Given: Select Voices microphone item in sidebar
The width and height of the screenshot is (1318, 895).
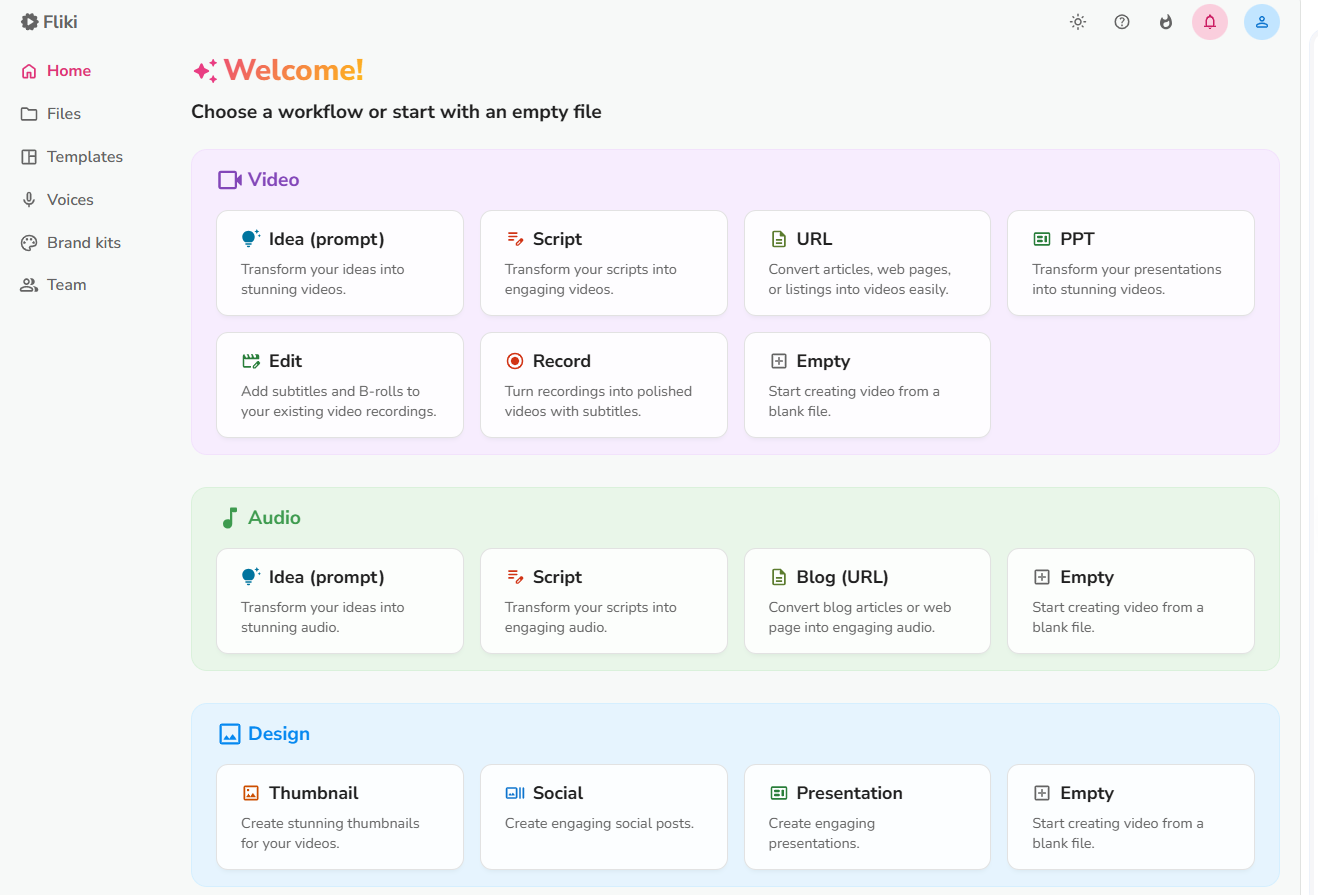Looking at the screenshot, I should point(69,200).
